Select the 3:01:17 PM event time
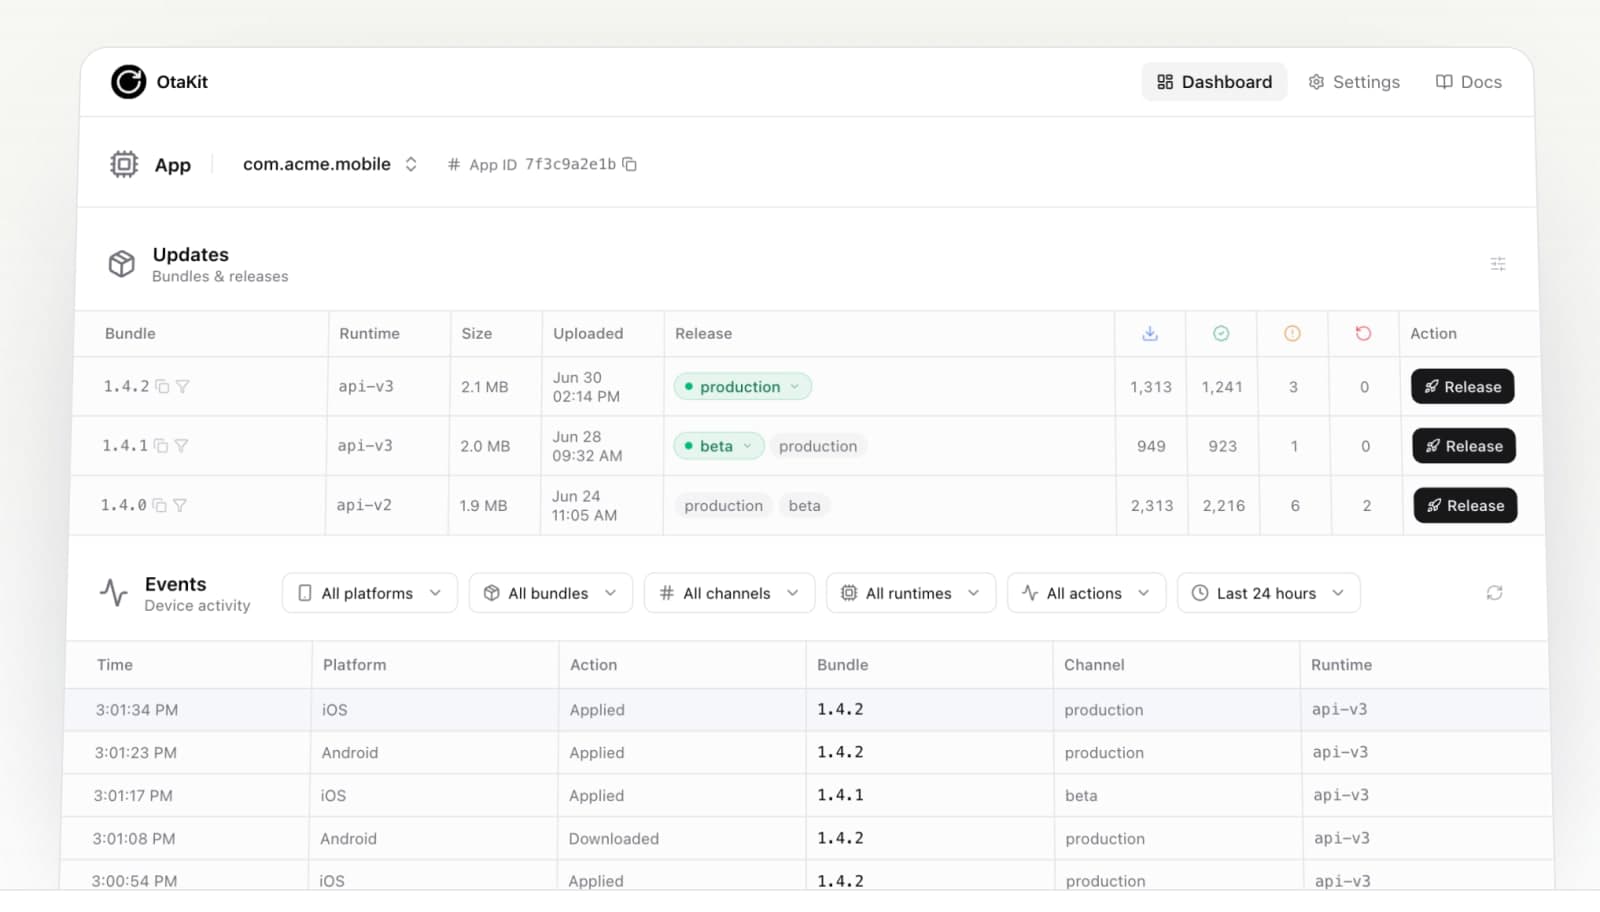This screenshot has width=1600, height=912. tap(133, 796)
